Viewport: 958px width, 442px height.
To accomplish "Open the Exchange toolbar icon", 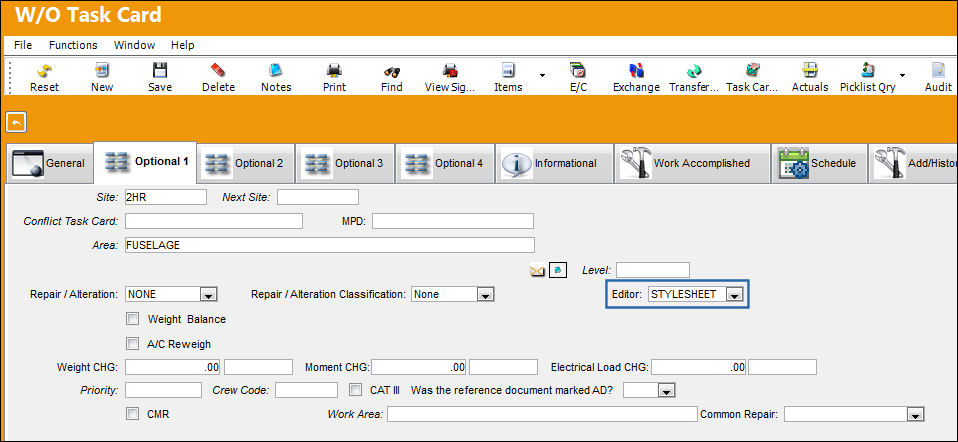I will (636, 70).
